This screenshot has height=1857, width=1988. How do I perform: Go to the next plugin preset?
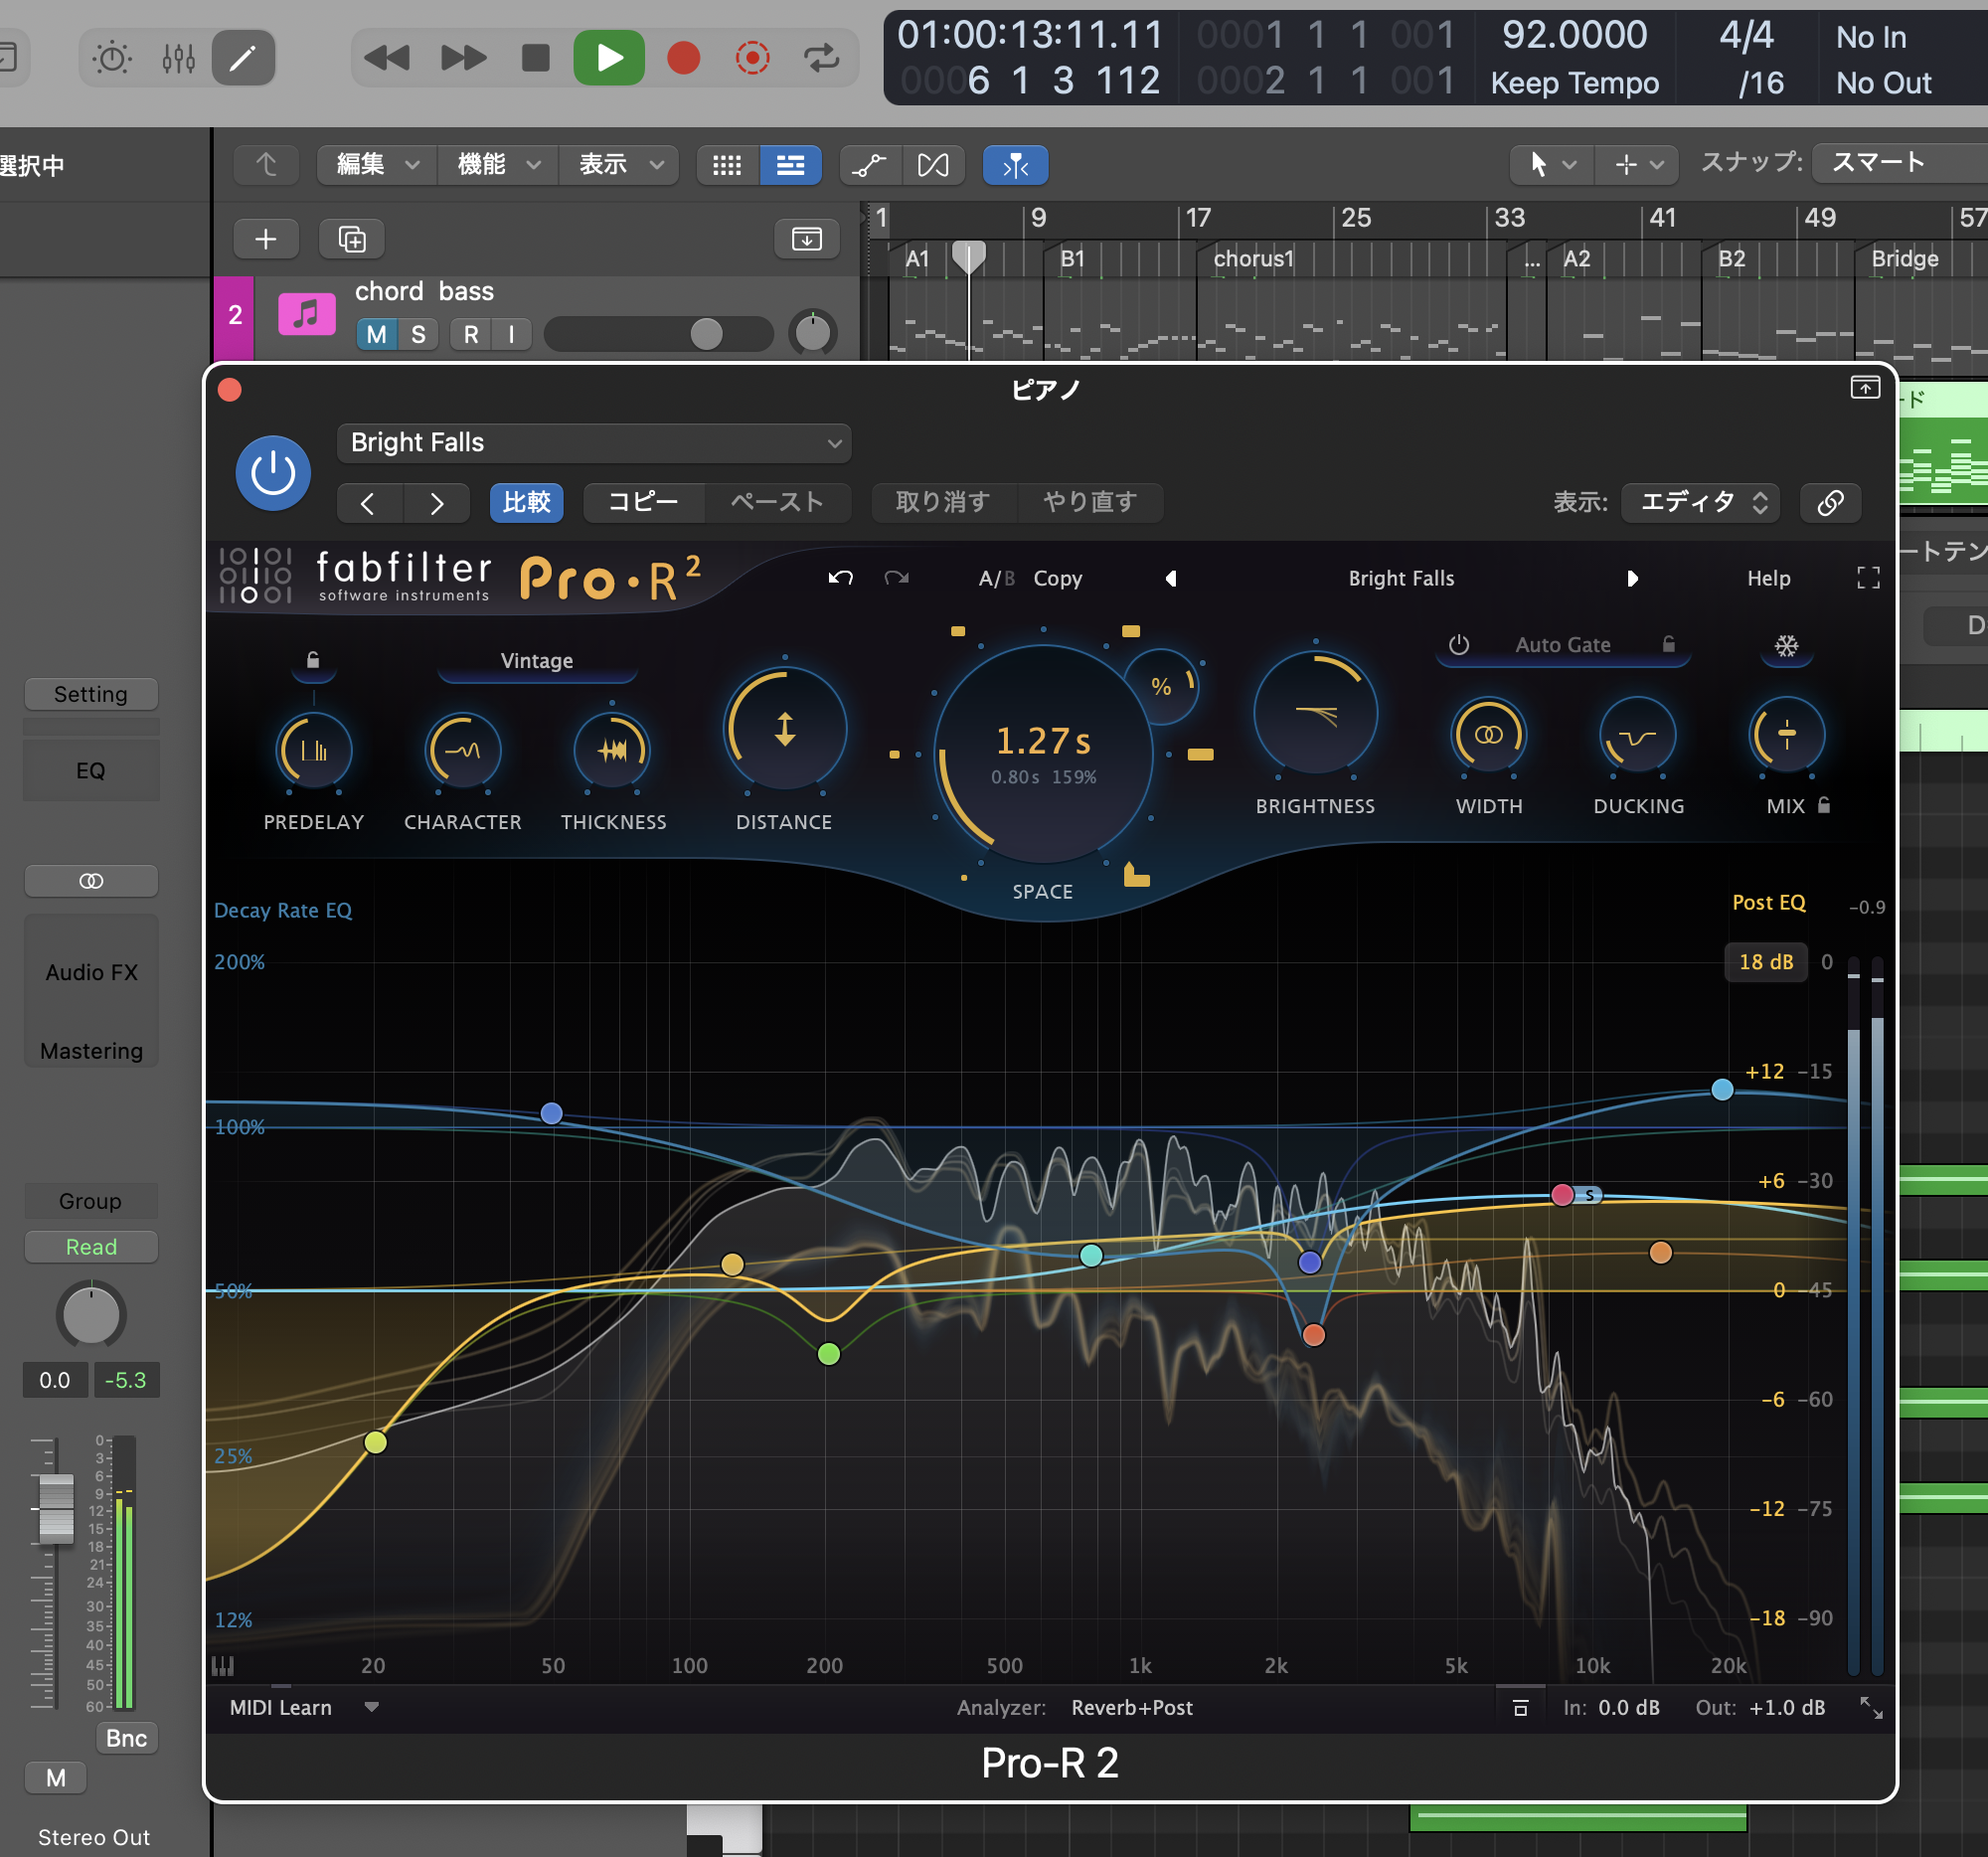[x=436, y=502]
